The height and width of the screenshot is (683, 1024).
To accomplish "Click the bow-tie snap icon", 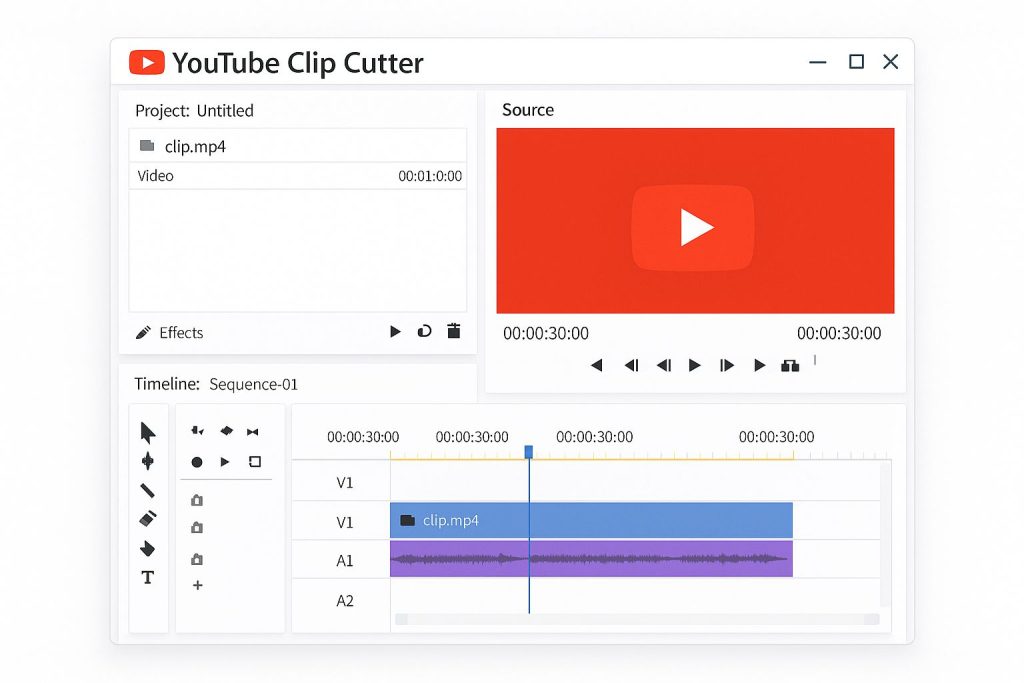I will pos(253,432).
